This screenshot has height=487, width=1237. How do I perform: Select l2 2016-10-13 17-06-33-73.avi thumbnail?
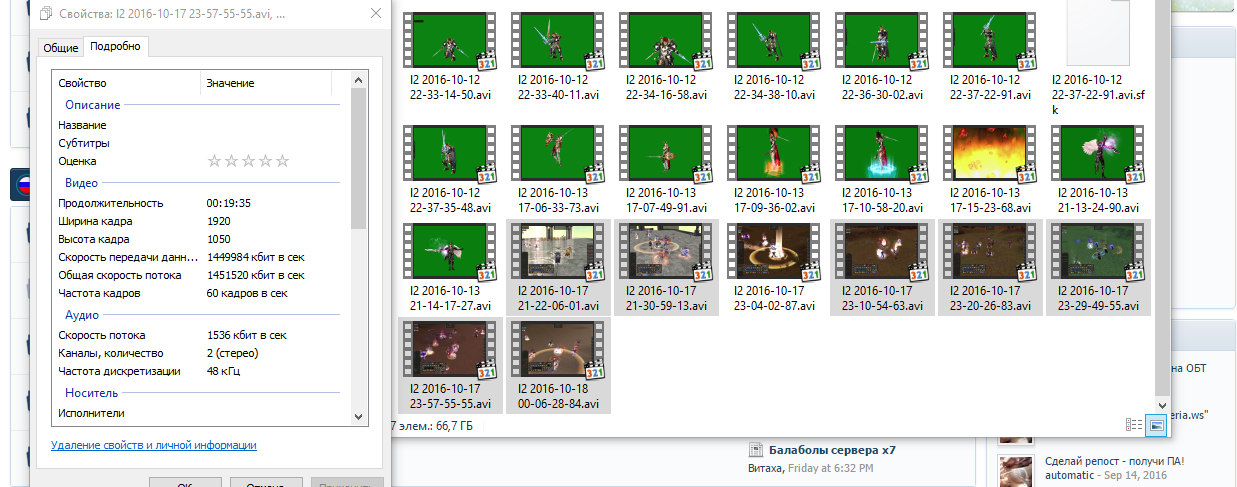click(557, 153)
